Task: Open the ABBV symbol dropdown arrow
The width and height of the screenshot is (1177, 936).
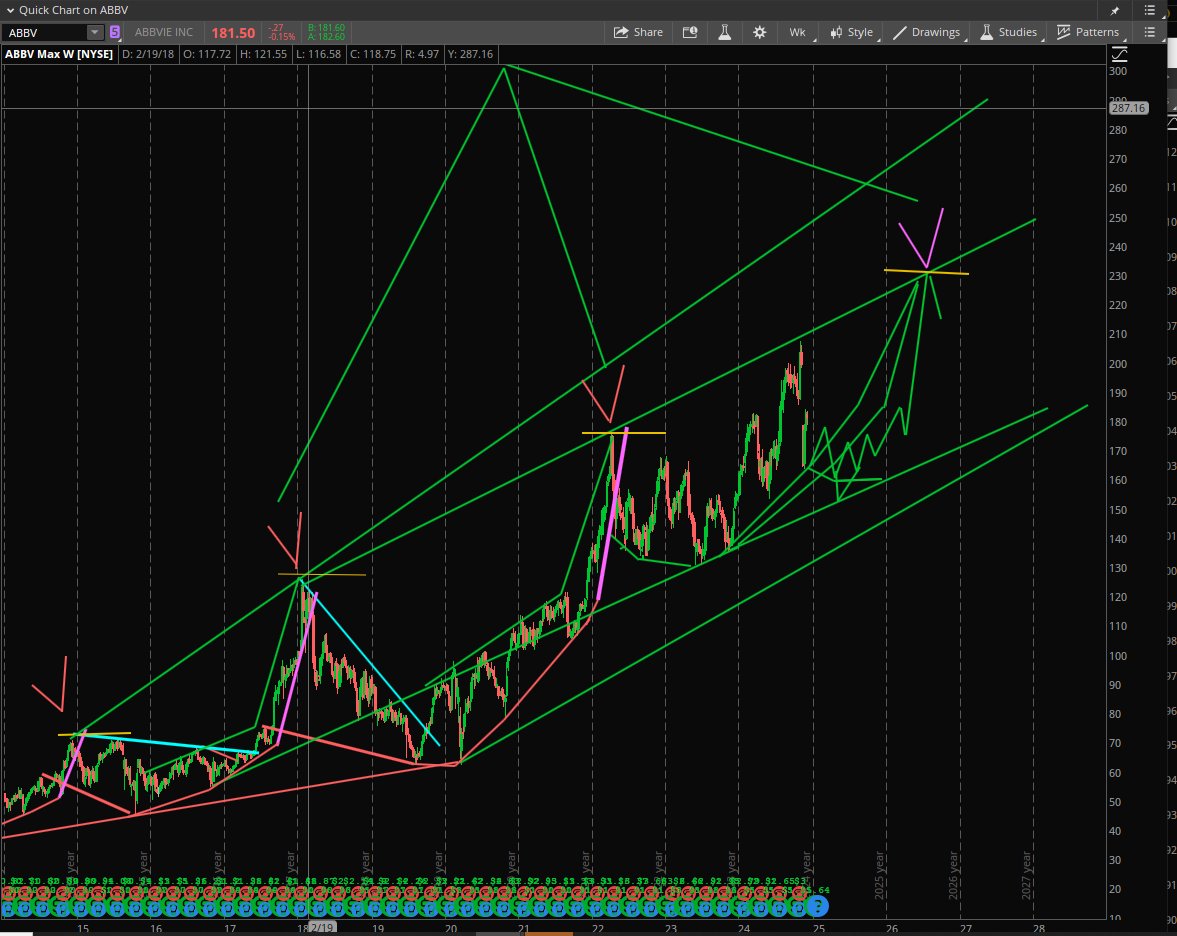Action: pos(95,31)
